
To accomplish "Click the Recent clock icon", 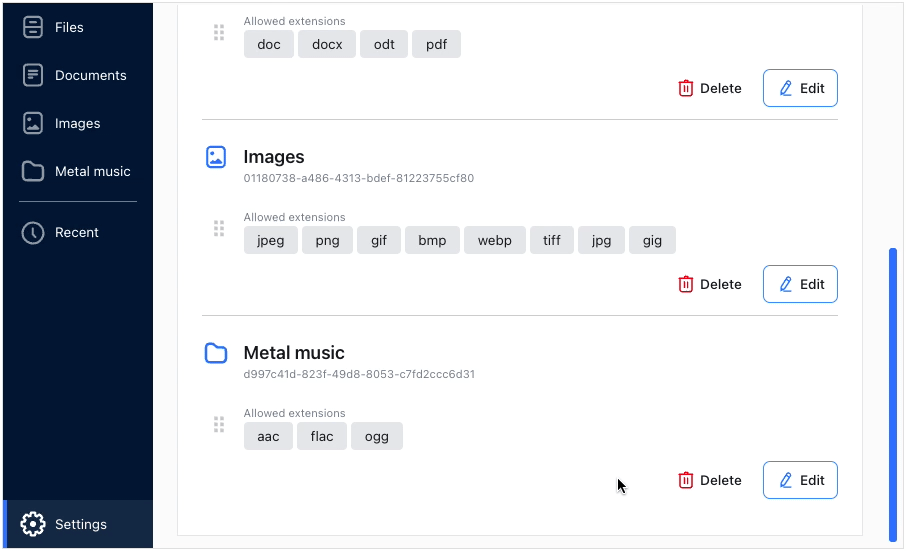I will point(33,232).
